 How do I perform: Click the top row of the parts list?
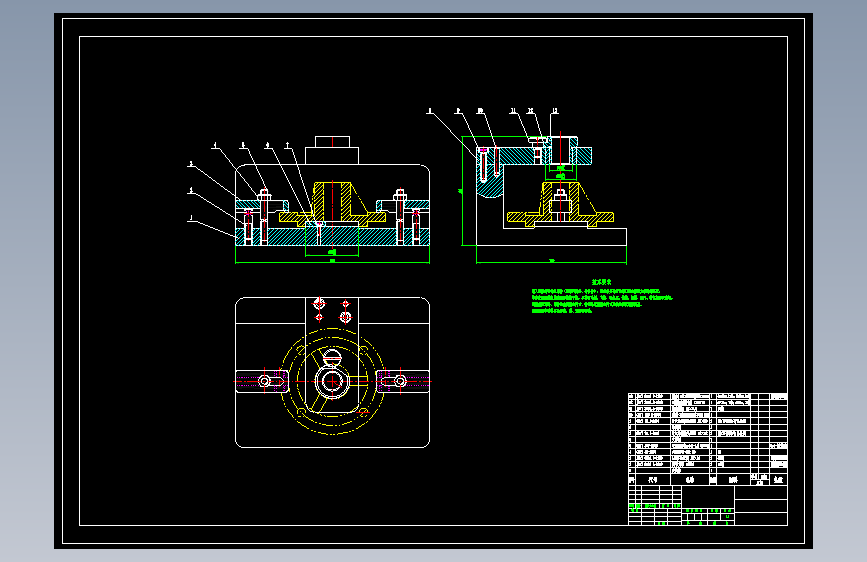pos(708,397)
